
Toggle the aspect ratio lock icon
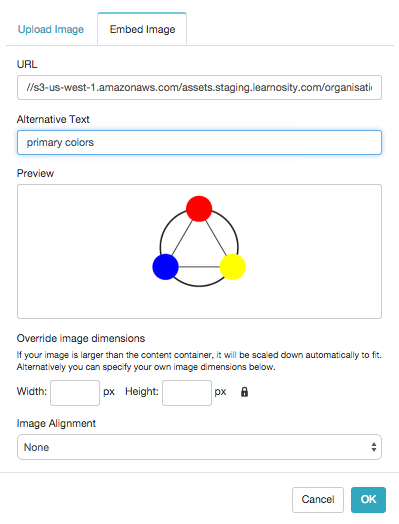coord(244,392)
